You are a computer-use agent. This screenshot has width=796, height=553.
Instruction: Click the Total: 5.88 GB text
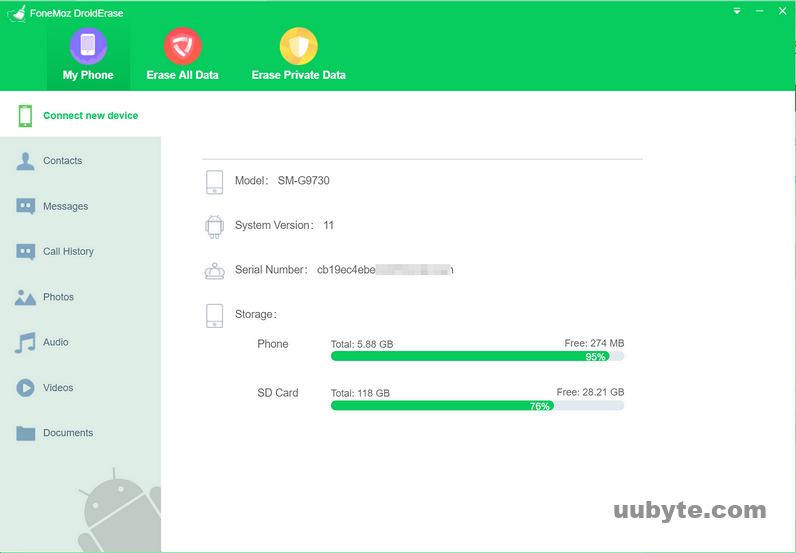tap(362, 344)
